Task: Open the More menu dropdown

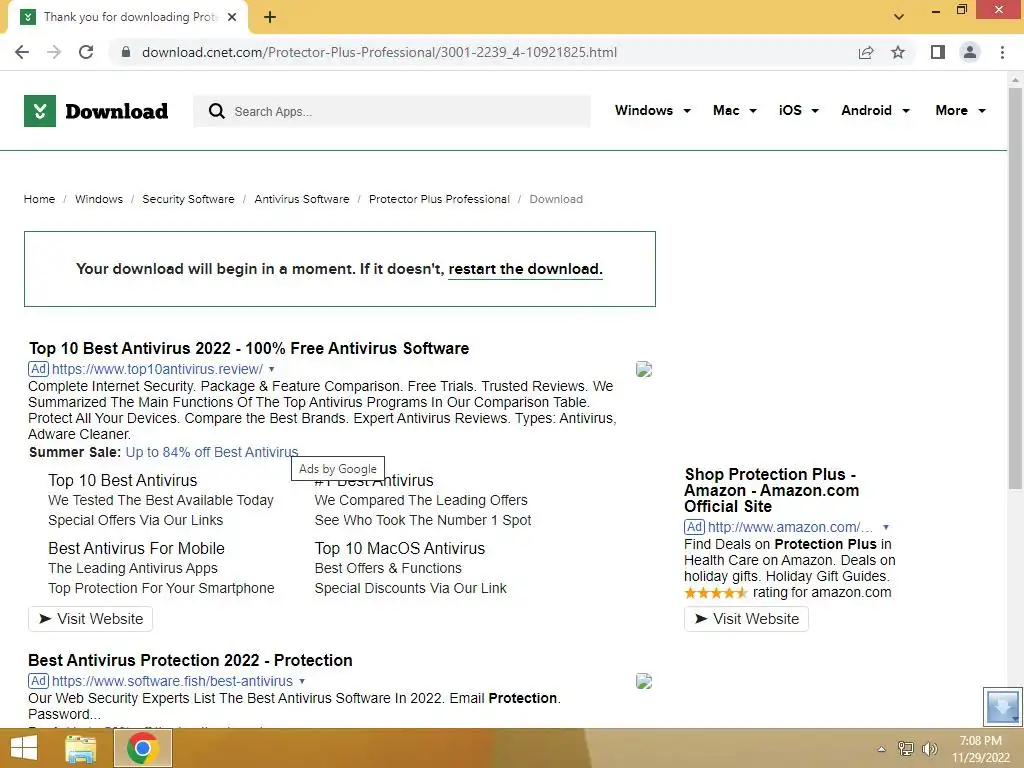Action: coord(960,110)
